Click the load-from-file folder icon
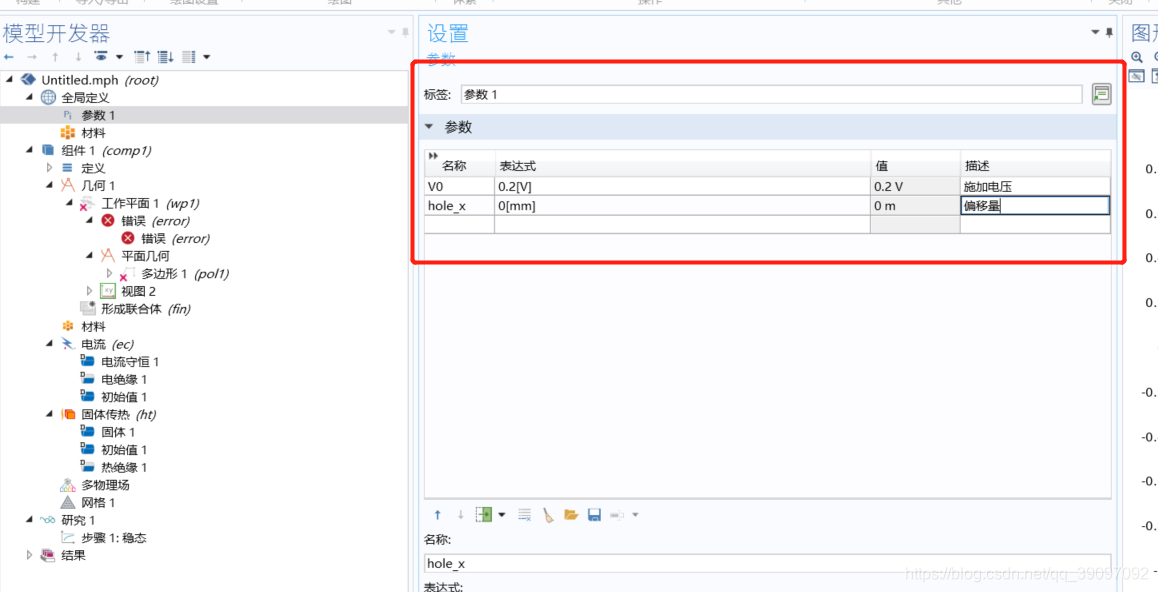 point(571,514)
